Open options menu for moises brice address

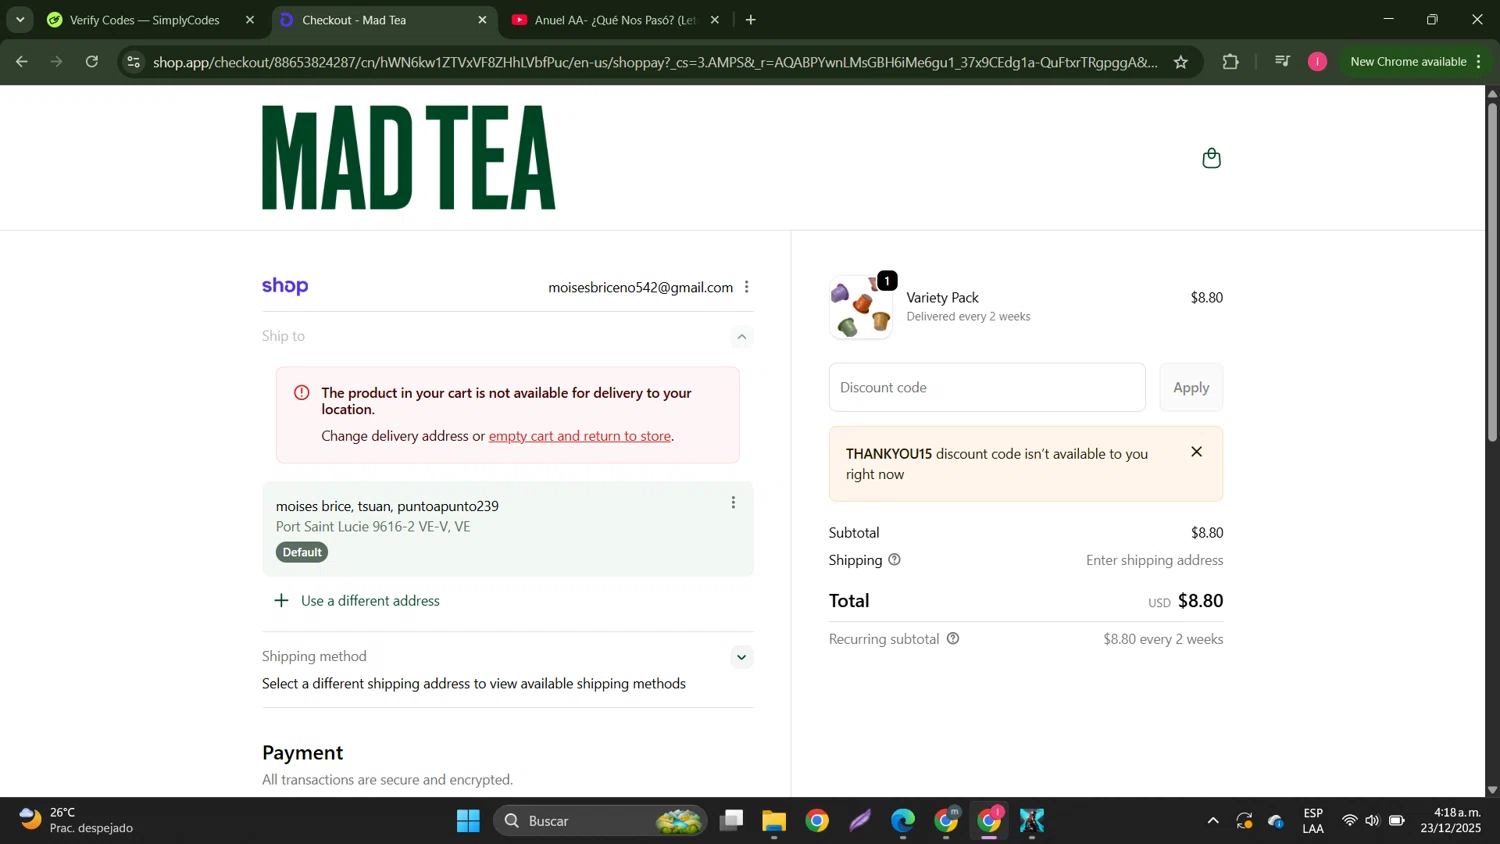click(733, 503)
